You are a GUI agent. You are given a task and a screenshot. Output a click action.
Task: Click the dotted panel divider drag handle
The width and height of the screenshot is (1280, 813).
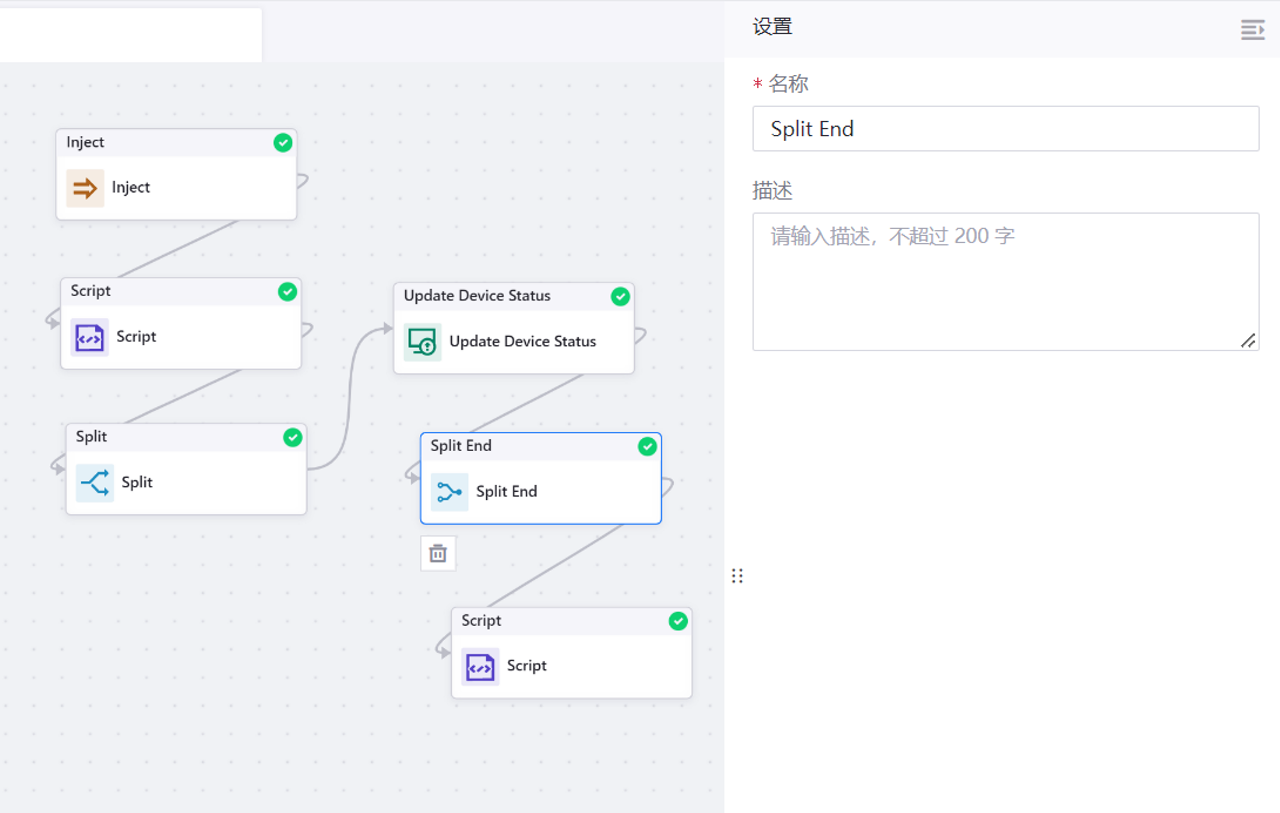click(x=737, y=576)
